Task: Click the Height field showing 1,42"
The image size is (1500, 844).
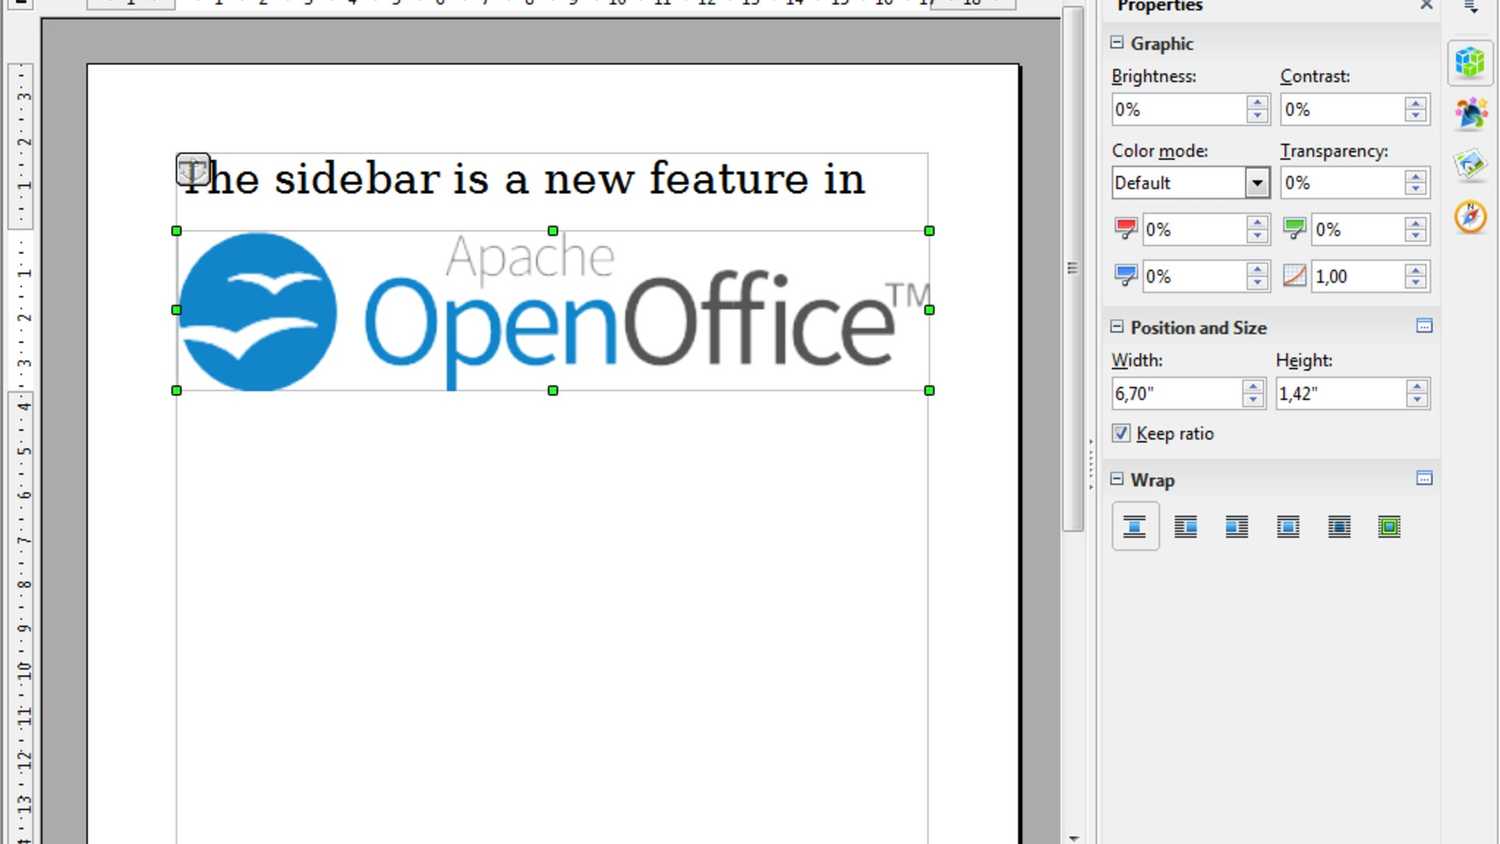Action: (1341, 393)
